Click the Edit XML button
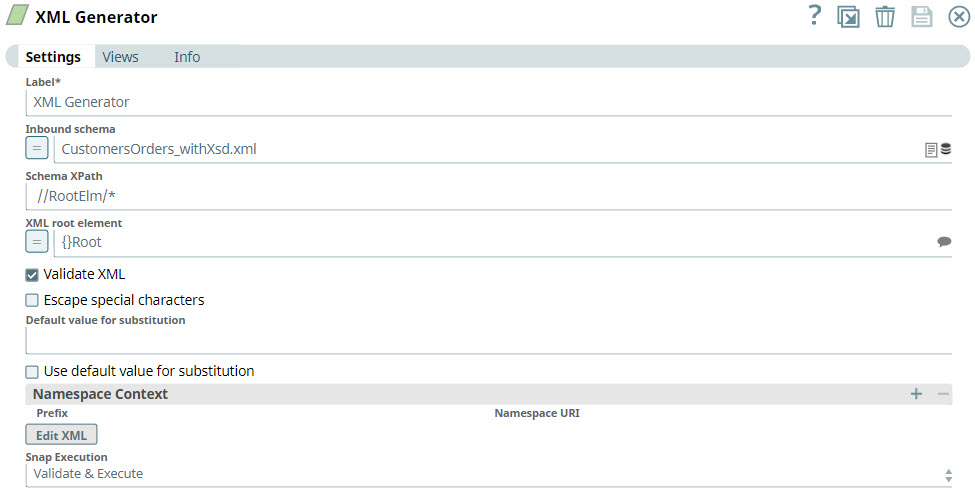 click(61, 435)
